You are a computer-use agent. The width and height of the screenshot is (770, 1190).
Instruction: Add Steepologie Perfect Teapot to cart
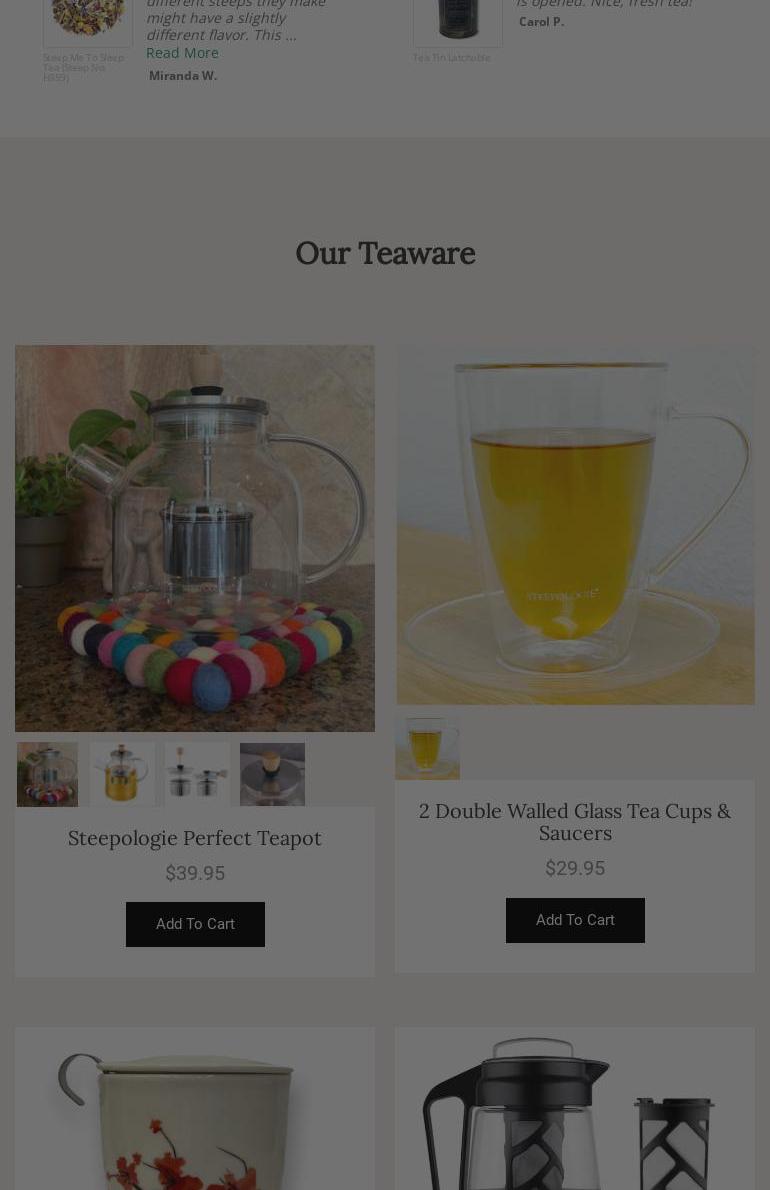[195, 924]
